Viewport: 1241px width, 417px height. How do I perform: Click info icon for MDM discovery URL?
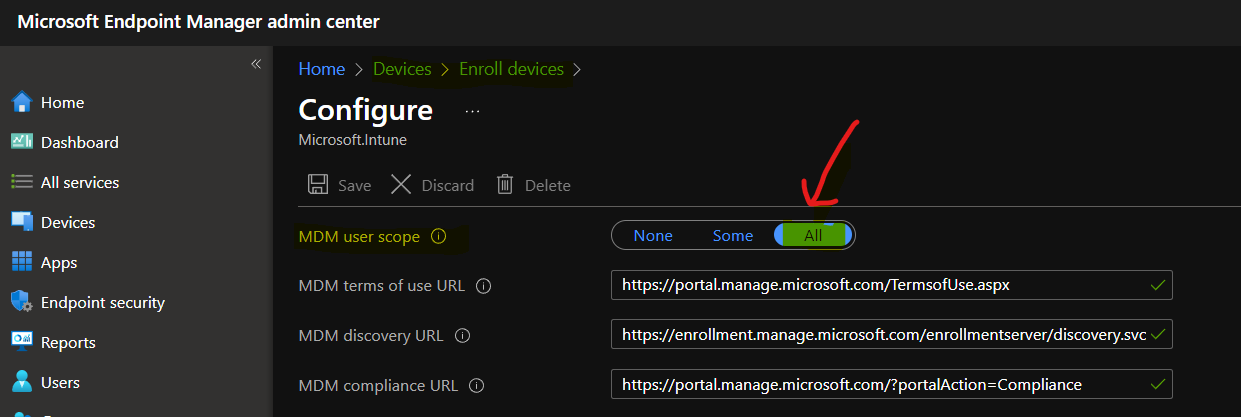coord(462,336)
